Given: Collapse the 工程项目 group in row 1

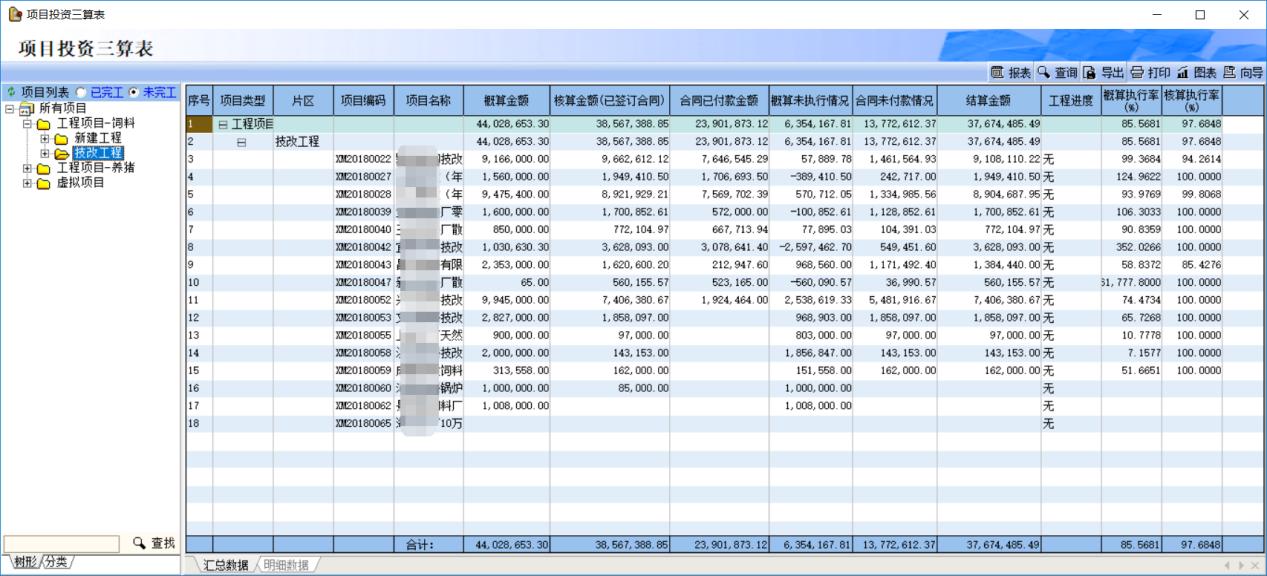Looking at the screenshot, I should tap(223, 124).
